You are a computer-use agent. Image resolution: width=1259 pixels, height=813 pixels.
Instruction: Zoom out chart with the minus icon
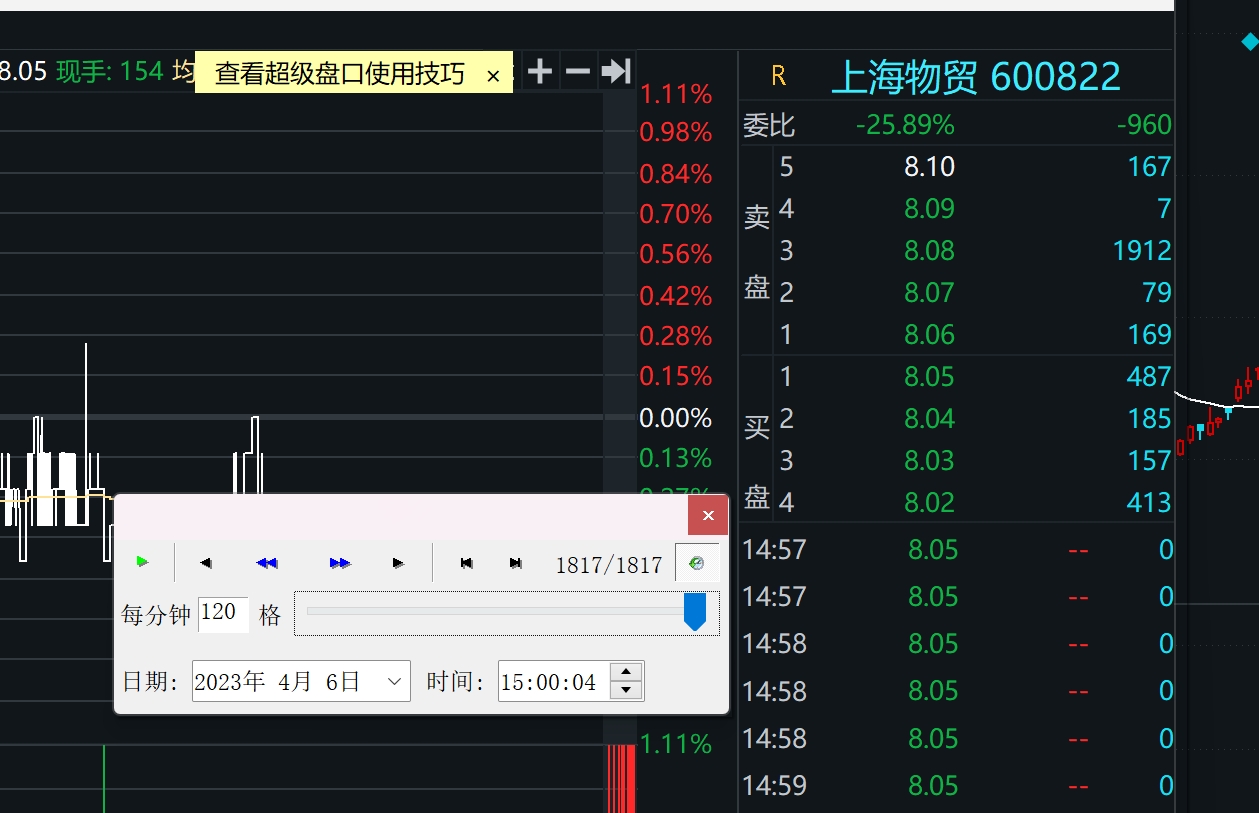click(578, 71)
